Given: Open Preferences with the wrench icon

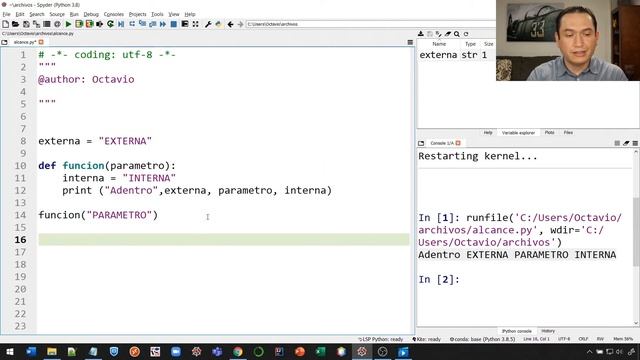Looking at the screenshot, I should point(208,24).
